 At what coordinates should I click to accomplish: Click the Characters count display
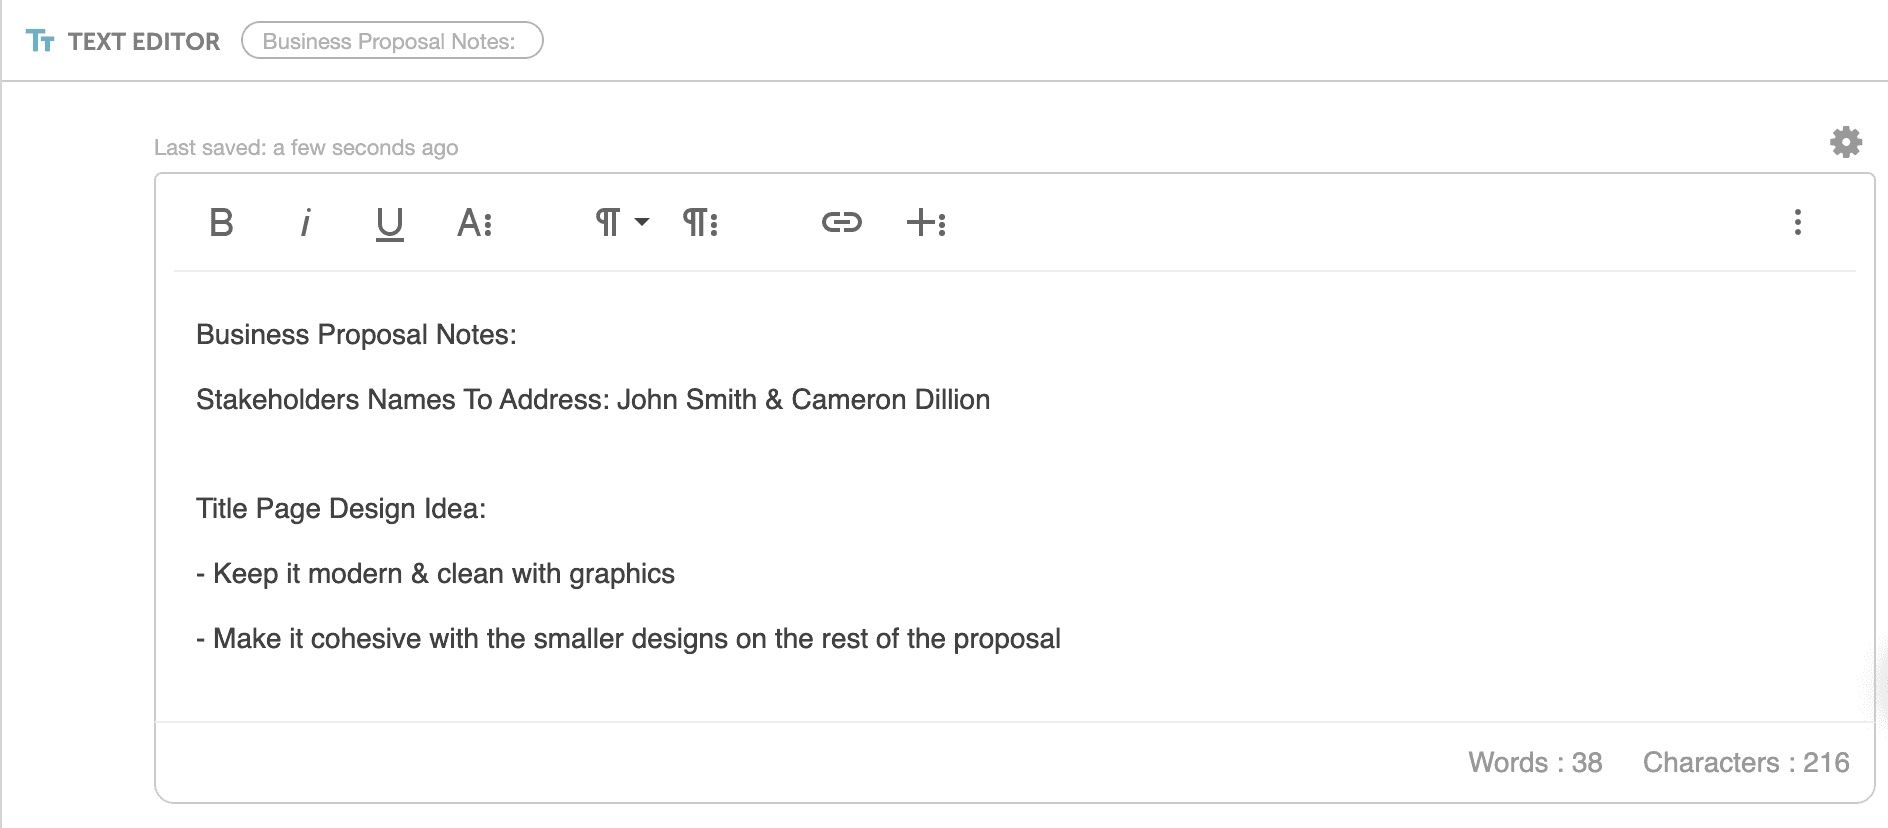point(1747,762)
